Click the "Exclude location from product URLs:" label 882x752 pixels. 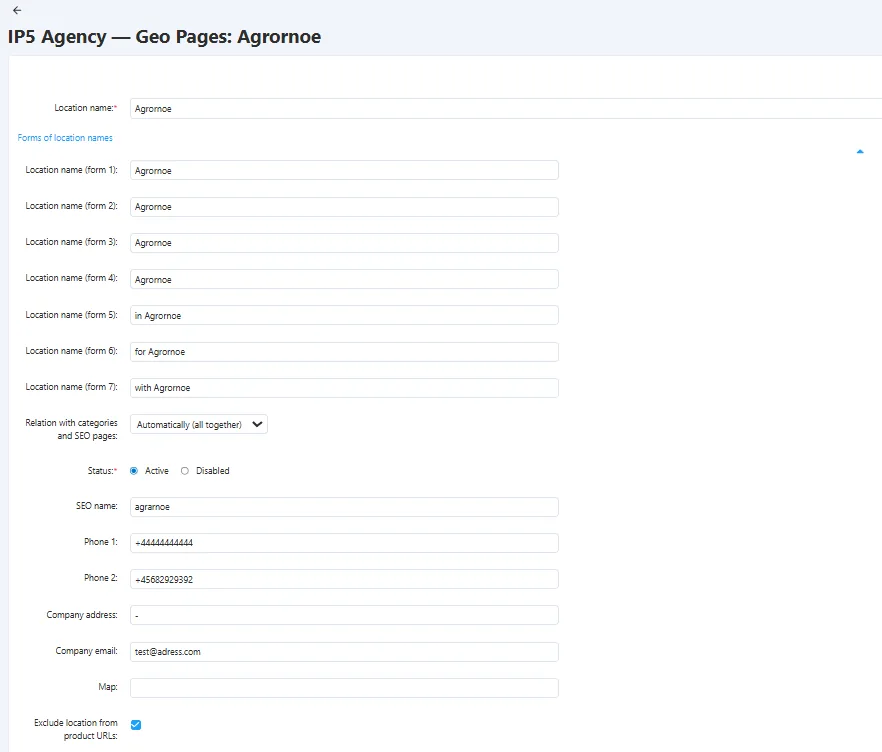(x=76, y=729)
